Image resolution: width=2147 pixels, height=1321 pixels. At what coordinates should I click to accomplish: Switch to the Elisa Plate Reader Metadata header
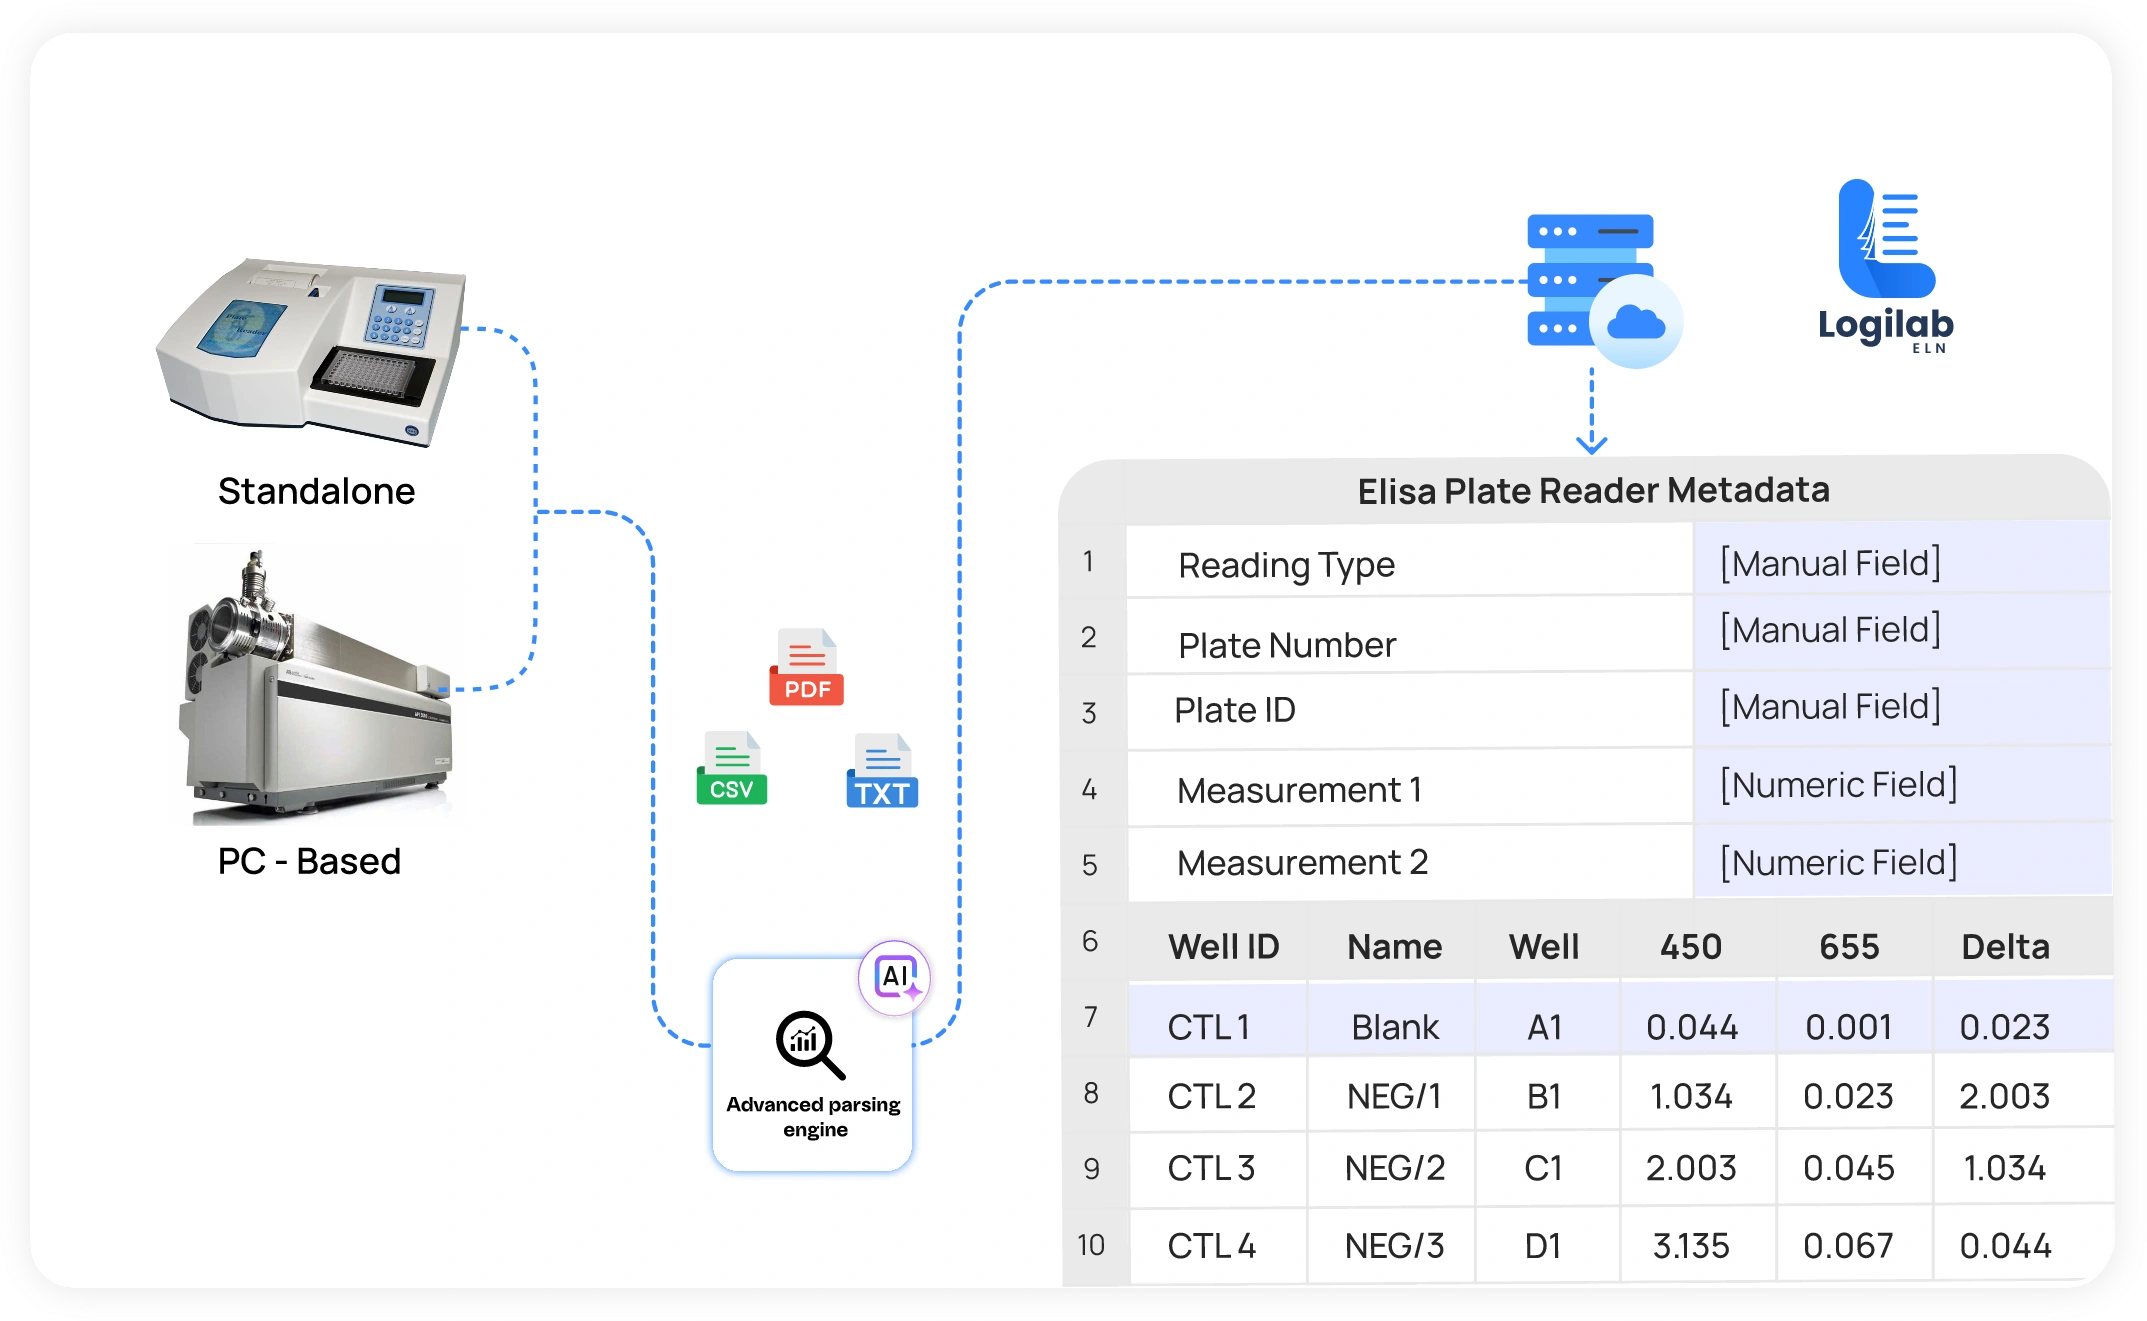[x=1593, y=490]
